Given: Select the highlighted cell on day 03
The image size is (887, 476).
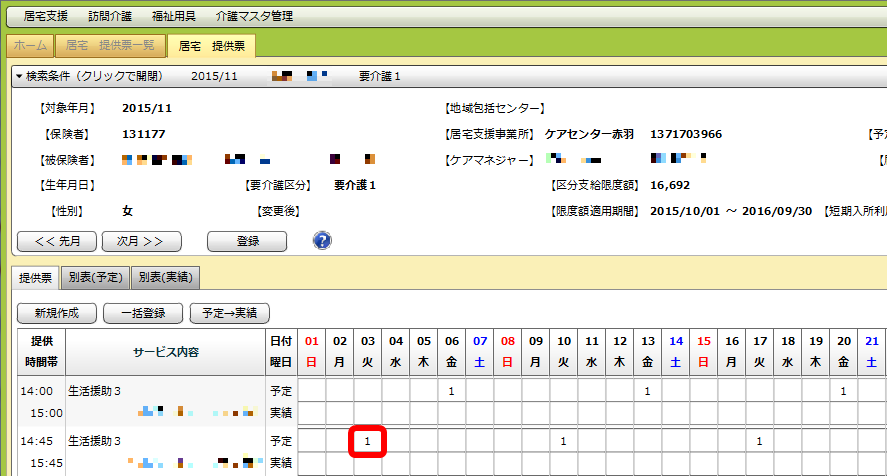Looking at the screenshot, I should [x=368, y=440].
